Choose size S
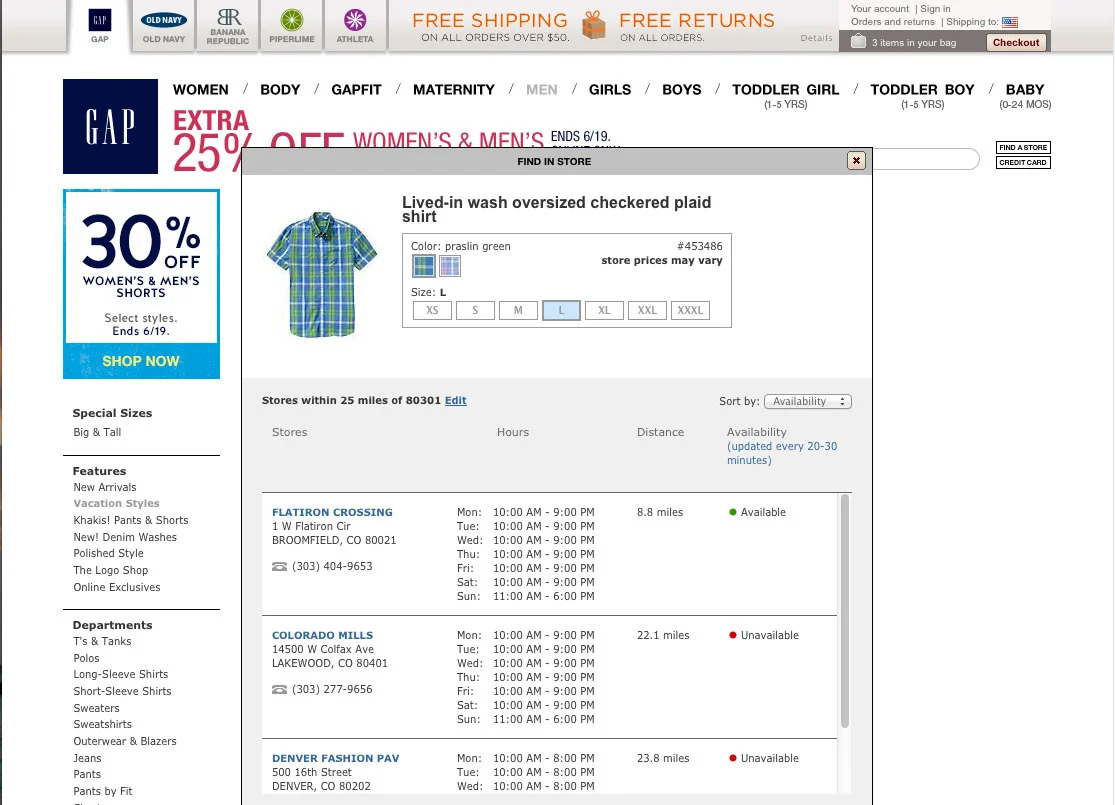Screen dimensions: 1115x805 coord(475,311)
